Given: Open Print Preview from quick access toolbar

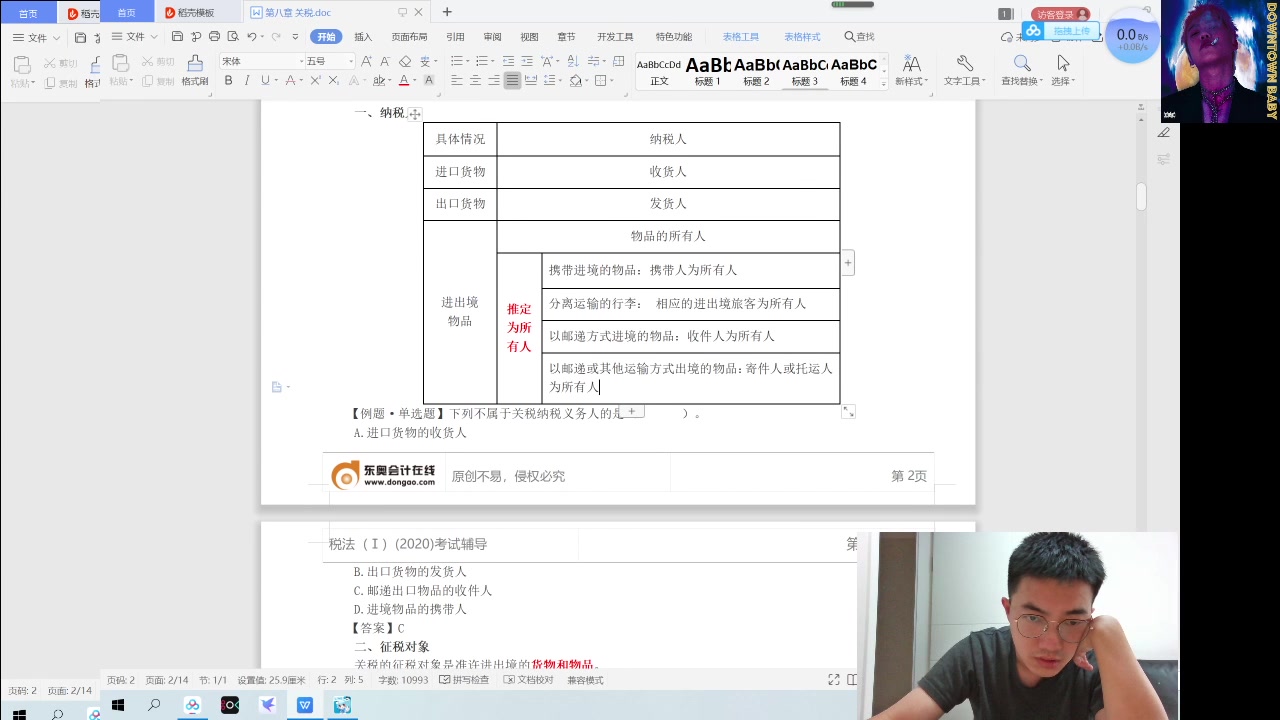Looking at the screenshot, I should 233,37.
